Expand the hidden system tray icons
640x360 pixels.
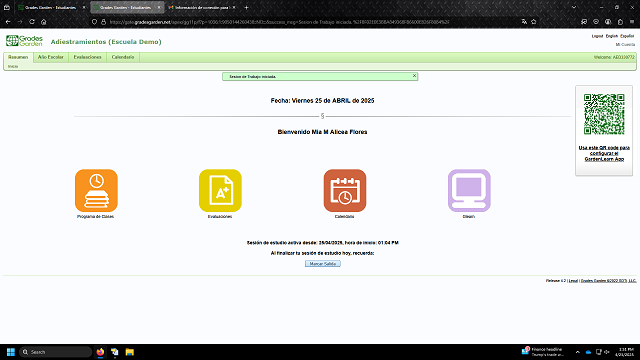[578, 352]
